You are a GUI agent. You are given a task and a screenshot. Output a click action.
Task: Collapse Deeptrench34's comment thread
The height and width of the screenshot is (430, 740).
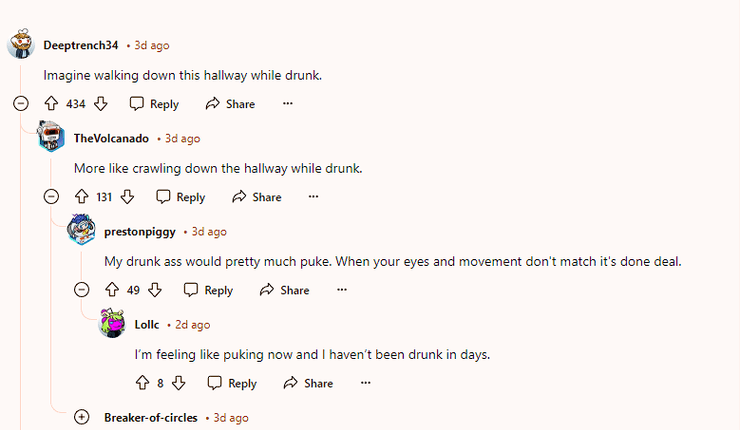tap(20, 104)
